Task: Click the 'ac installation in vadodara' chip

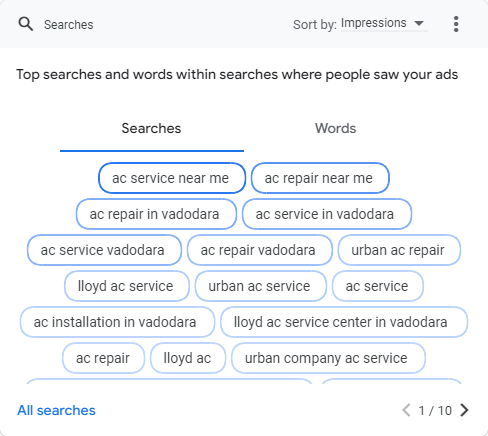Action: coord(117,322)
